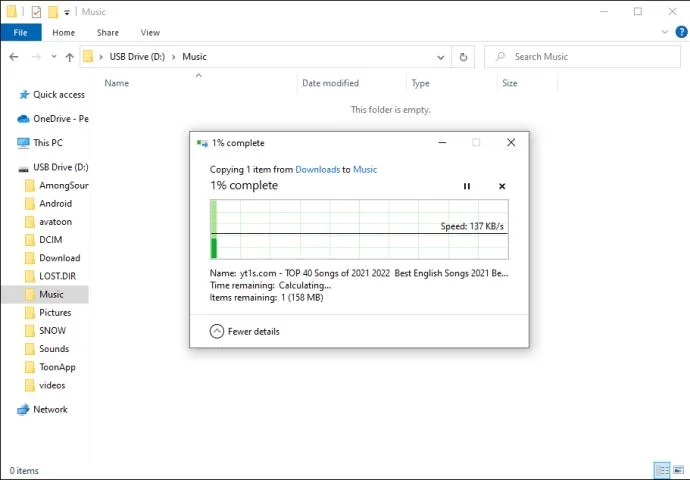The width and height of the screenshot is (690, 480).
Task: Click the OneDrive cloud icon
Action: 23,119
